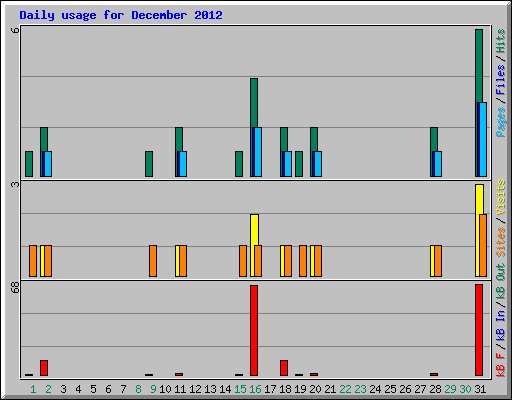Click the red kB F bar for day 2
512x400 pixels.
click(44, 368)
